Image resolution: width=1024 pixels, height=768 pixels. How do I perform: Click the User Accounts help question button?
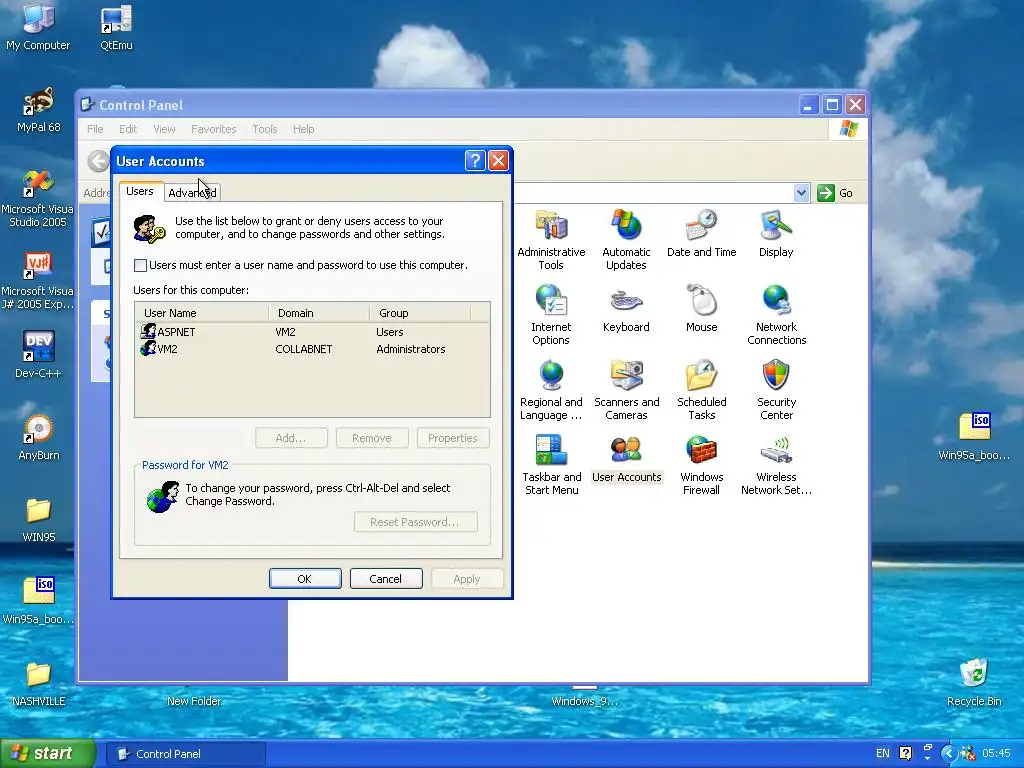pyautogui.click(x=475, y=161)
